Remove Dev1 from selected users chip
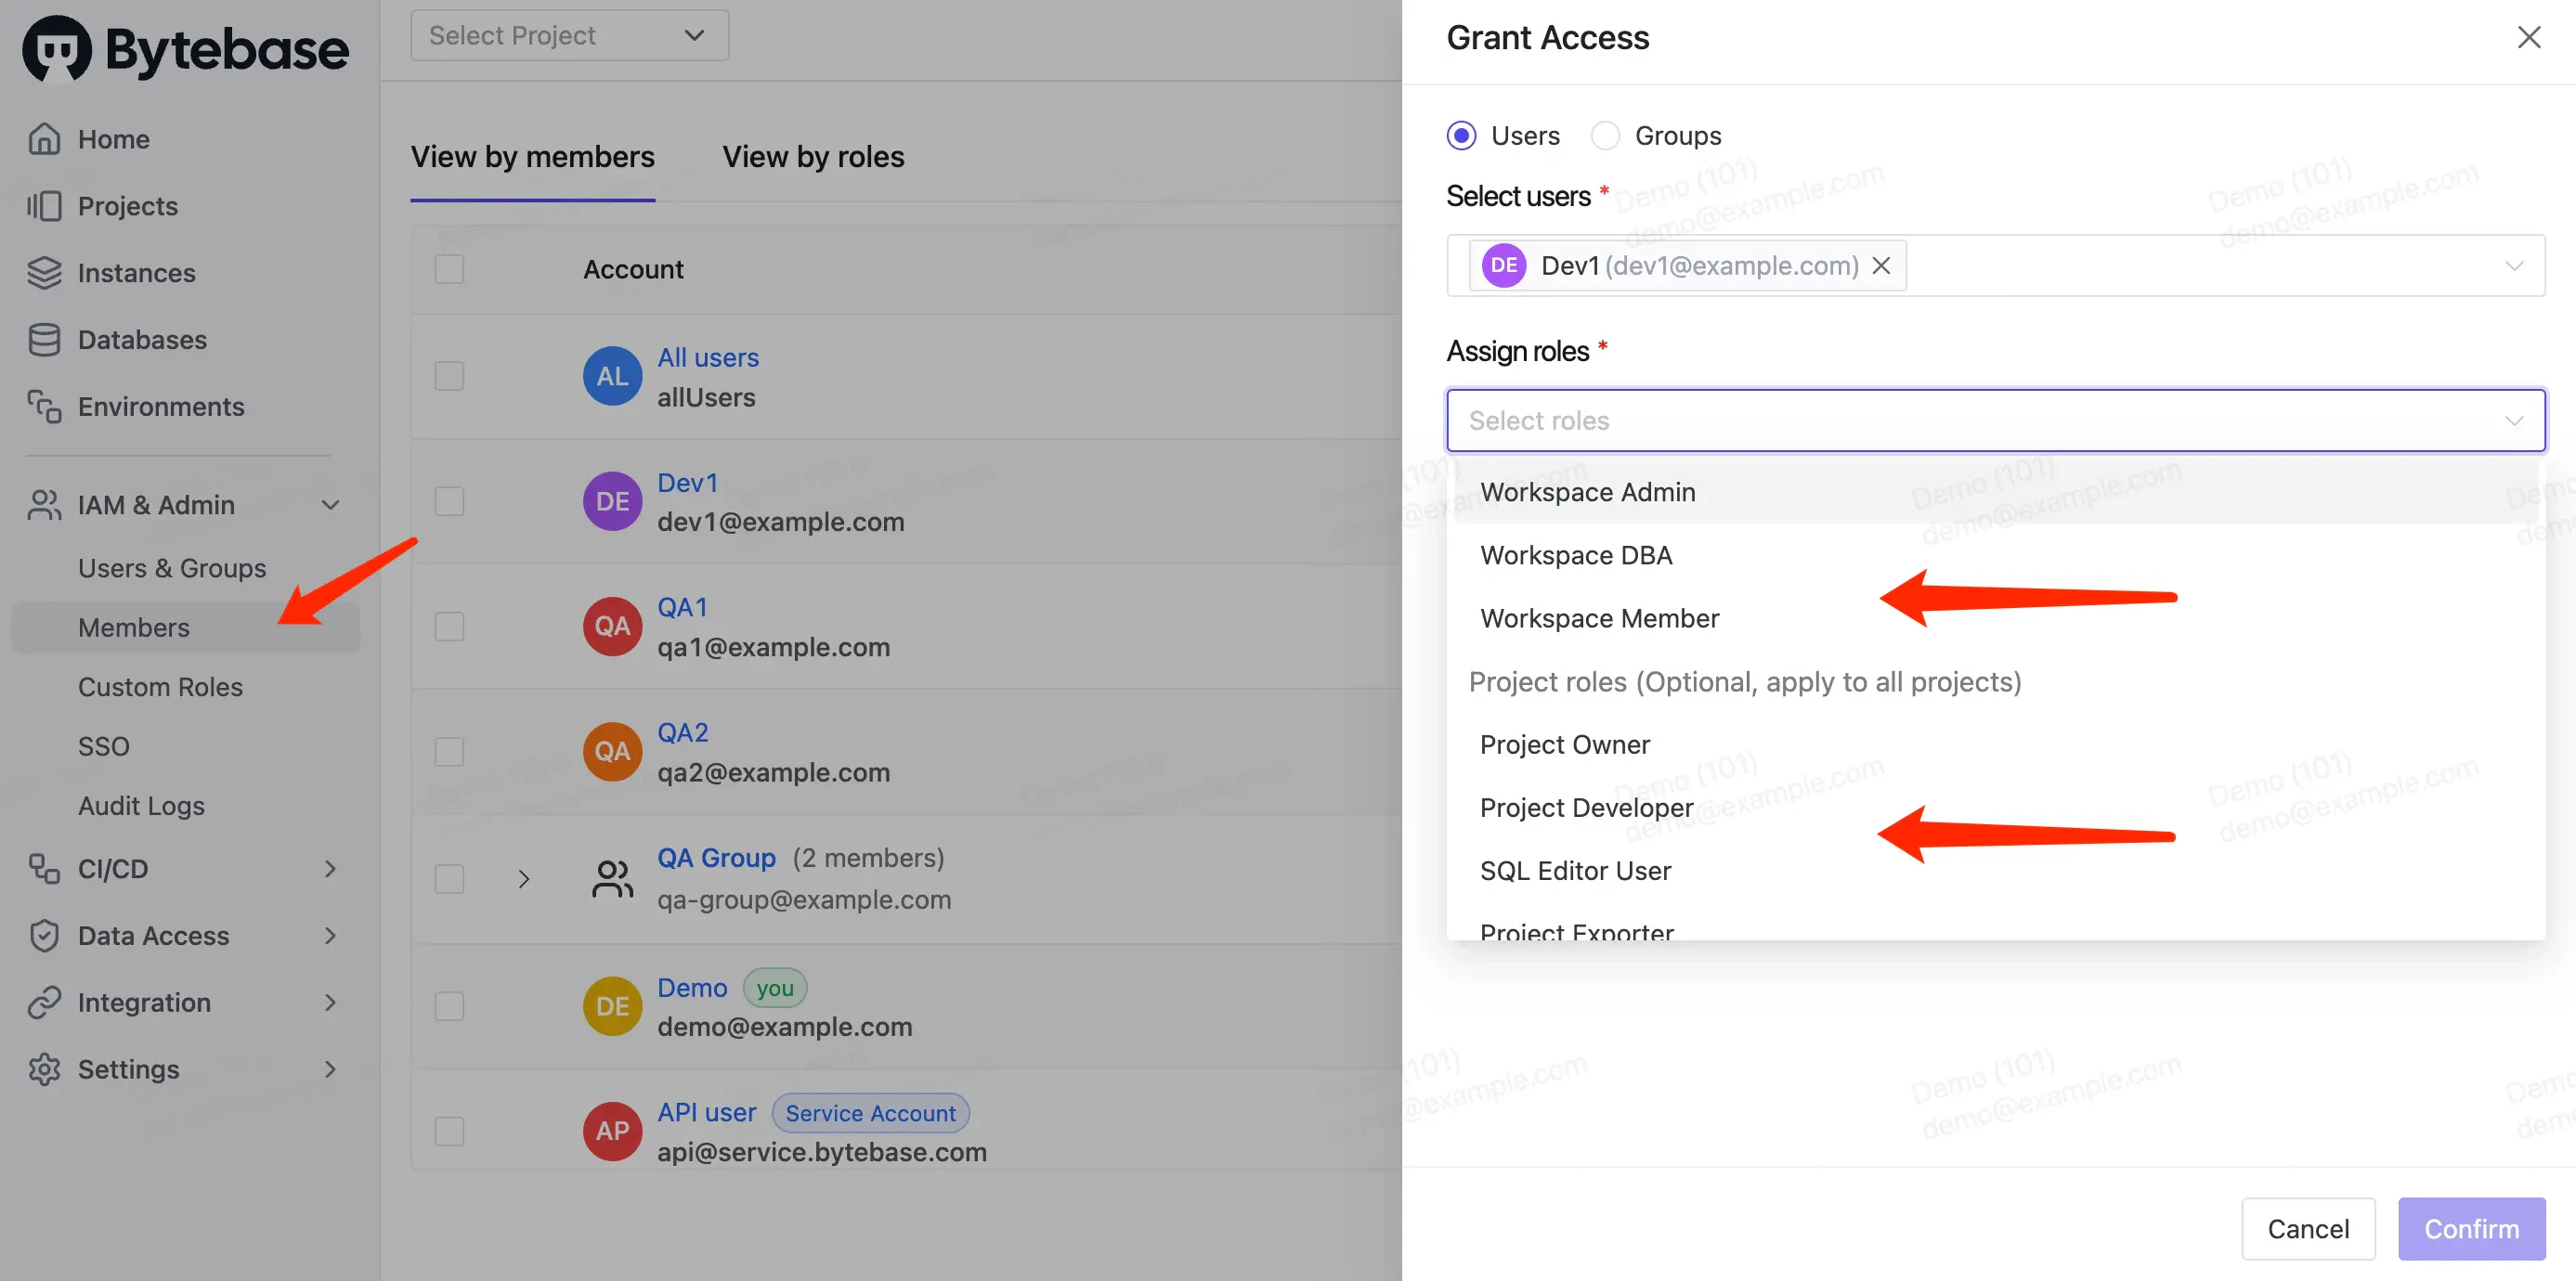This screenshot has width=2576, height=1281. click(1882, 265)
